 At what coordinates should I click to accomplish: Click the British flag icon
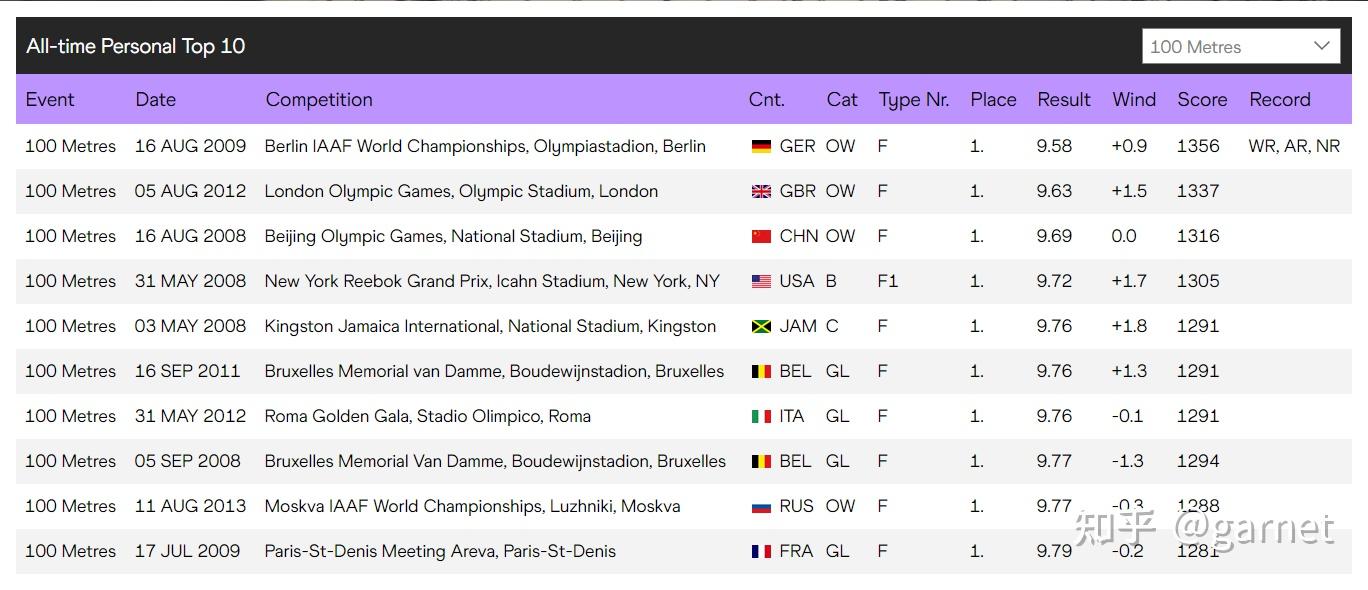pyautogui.click(x=761, y=192)
